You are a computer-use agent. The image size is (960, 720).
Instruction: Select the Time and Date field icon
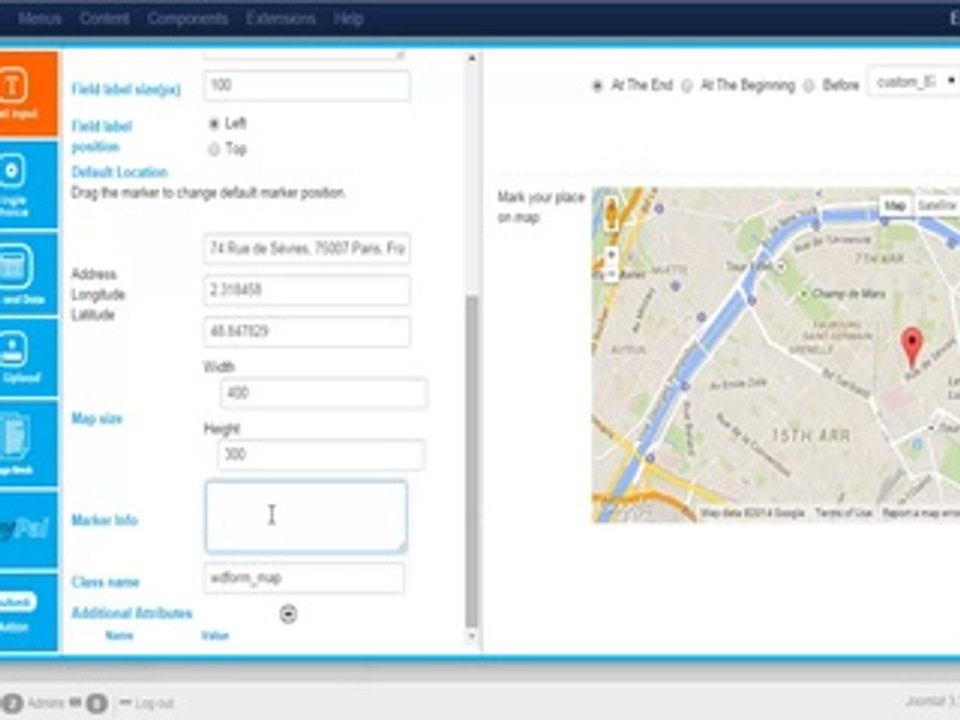pyautogui.click(x=27, y=274)
